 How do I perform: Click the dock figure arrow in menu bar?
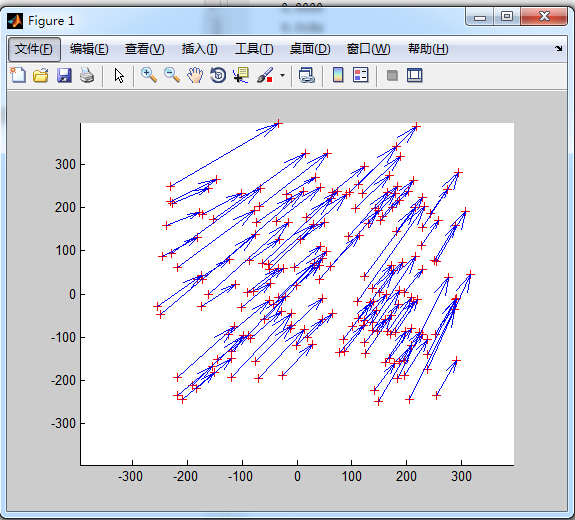tap(558, 48)
